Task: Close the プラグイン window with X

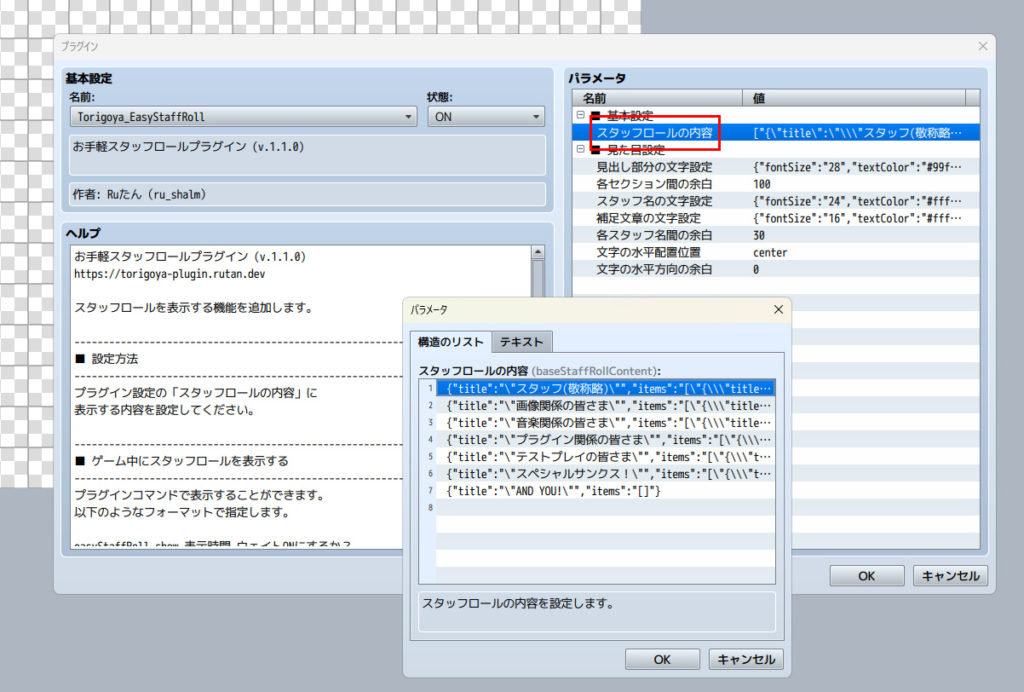Action: [983, 46]
